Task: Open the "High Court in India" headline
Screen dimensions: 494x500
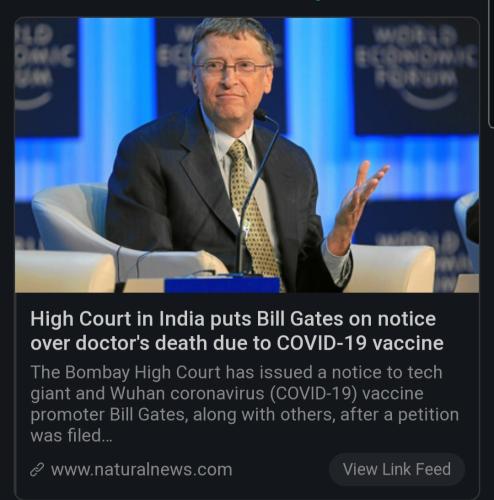Action: (237, 331)
